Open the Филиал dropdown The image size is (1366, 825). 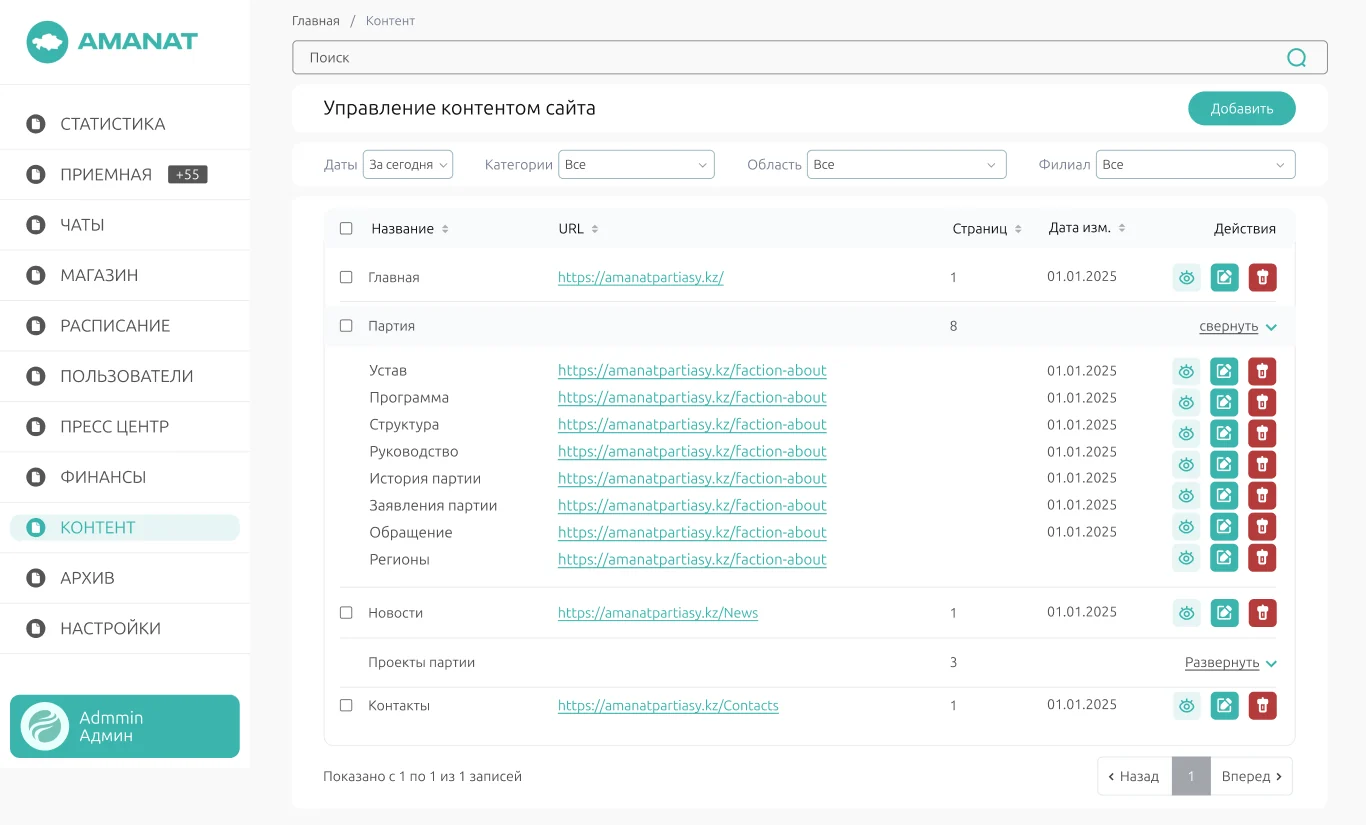1195,165
